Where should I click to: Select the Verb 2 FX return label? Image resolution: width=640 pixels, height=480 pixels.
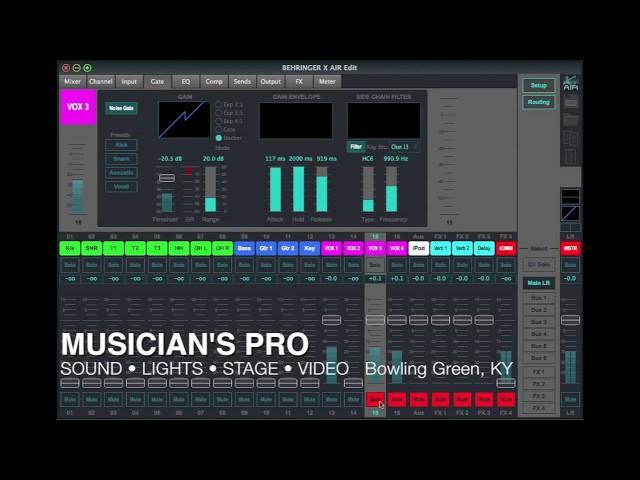click(462, 248)
